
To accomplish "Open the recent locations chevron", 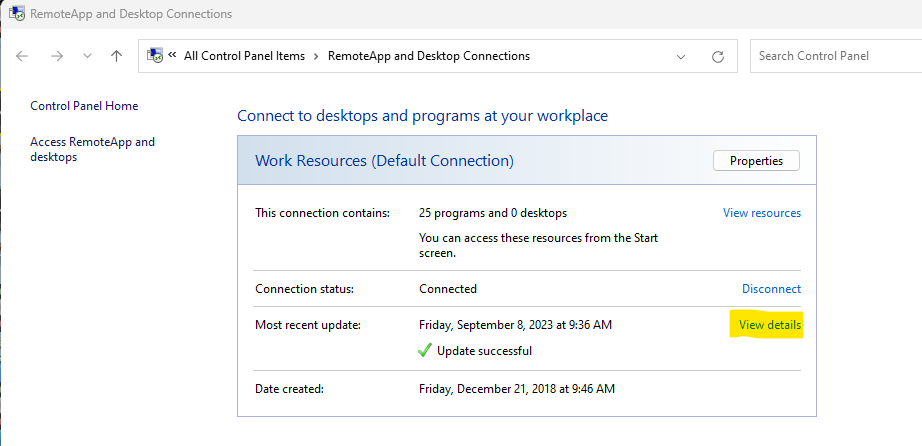I will 88,56.
